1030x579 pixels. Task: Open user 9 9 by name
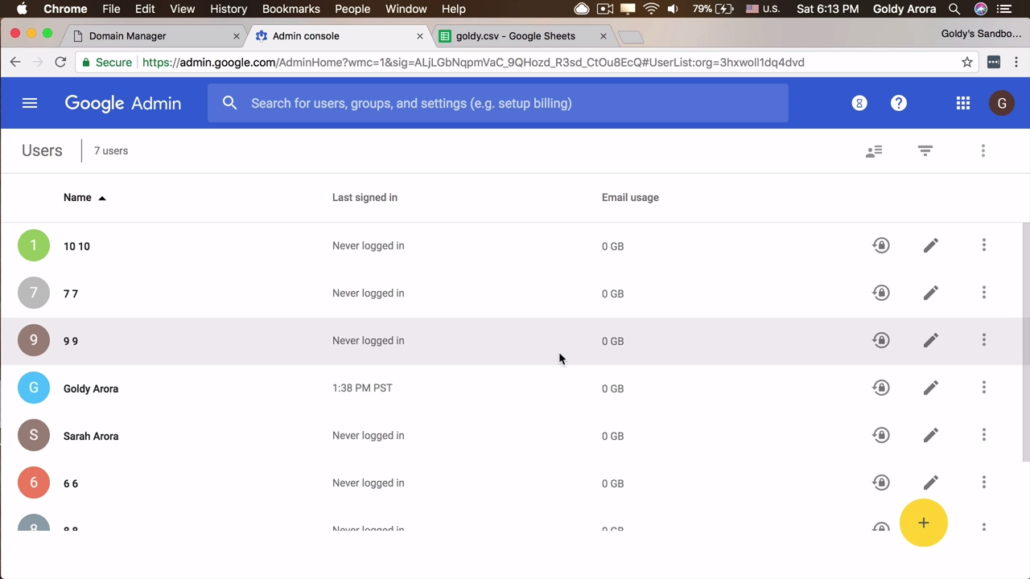point(70,341)
